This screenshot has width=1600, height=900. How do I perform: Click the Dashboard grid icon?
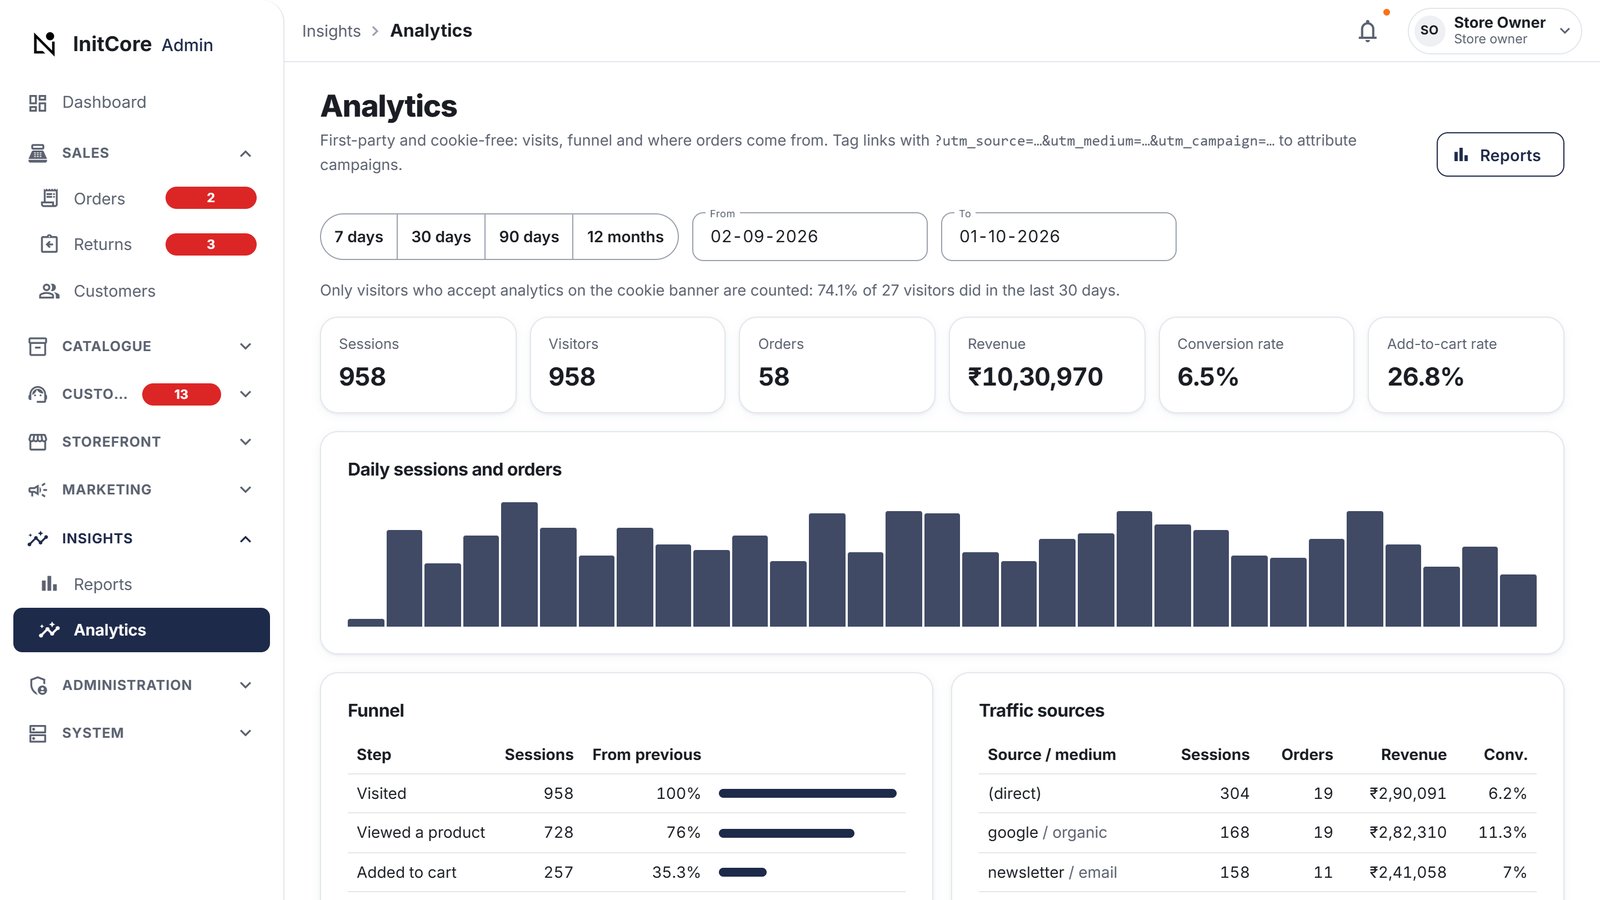38,103
